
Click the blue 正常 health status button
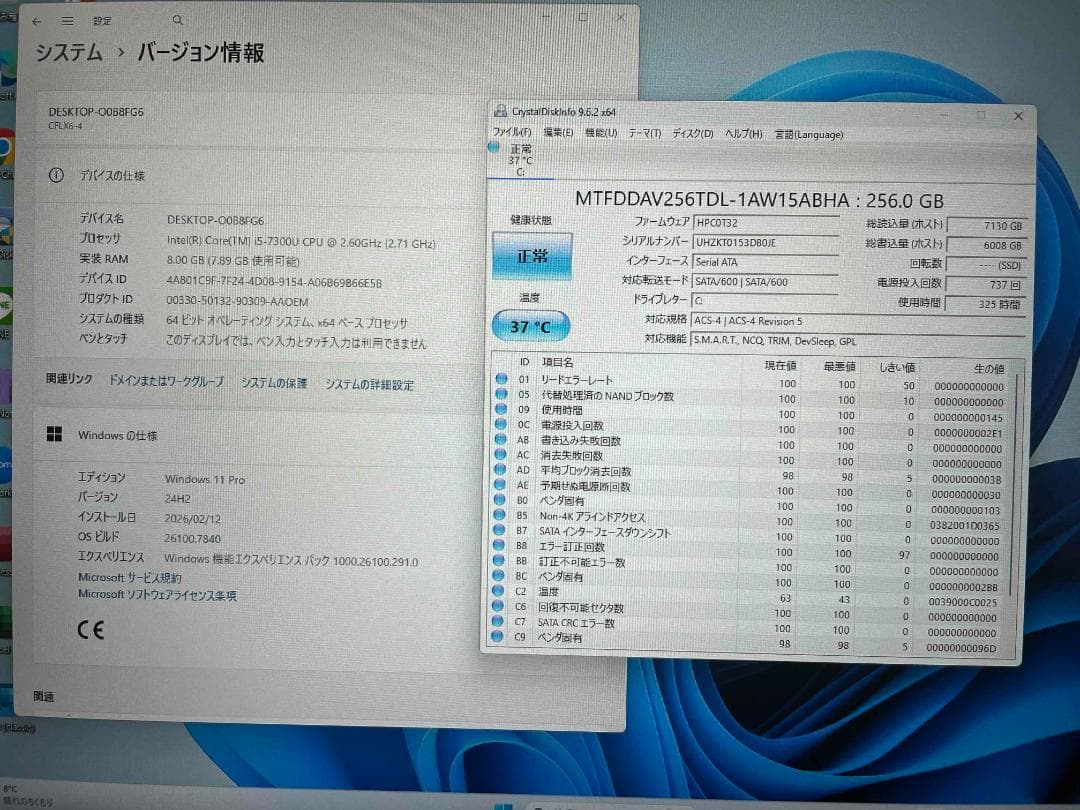(x=531, y=255)
